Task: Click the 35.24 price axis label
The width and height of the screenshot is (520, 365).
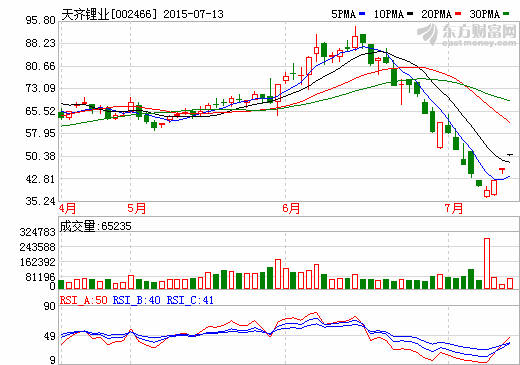Action: point(41,201)
